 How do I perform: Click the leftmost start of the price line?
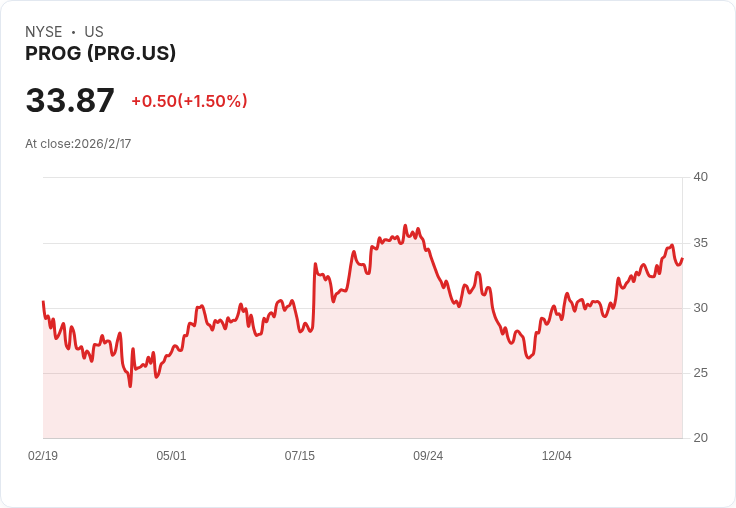pos(43,301)
